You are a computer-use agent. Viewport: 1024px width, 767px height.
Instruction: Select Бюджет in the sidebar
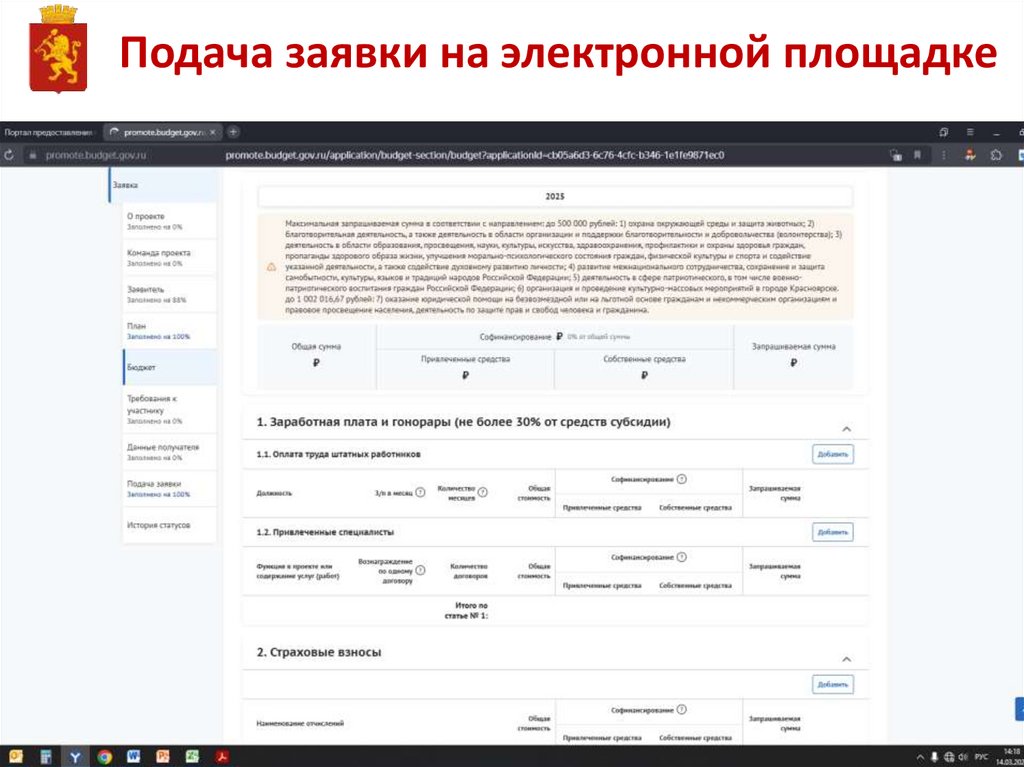(x=170, y=367)
